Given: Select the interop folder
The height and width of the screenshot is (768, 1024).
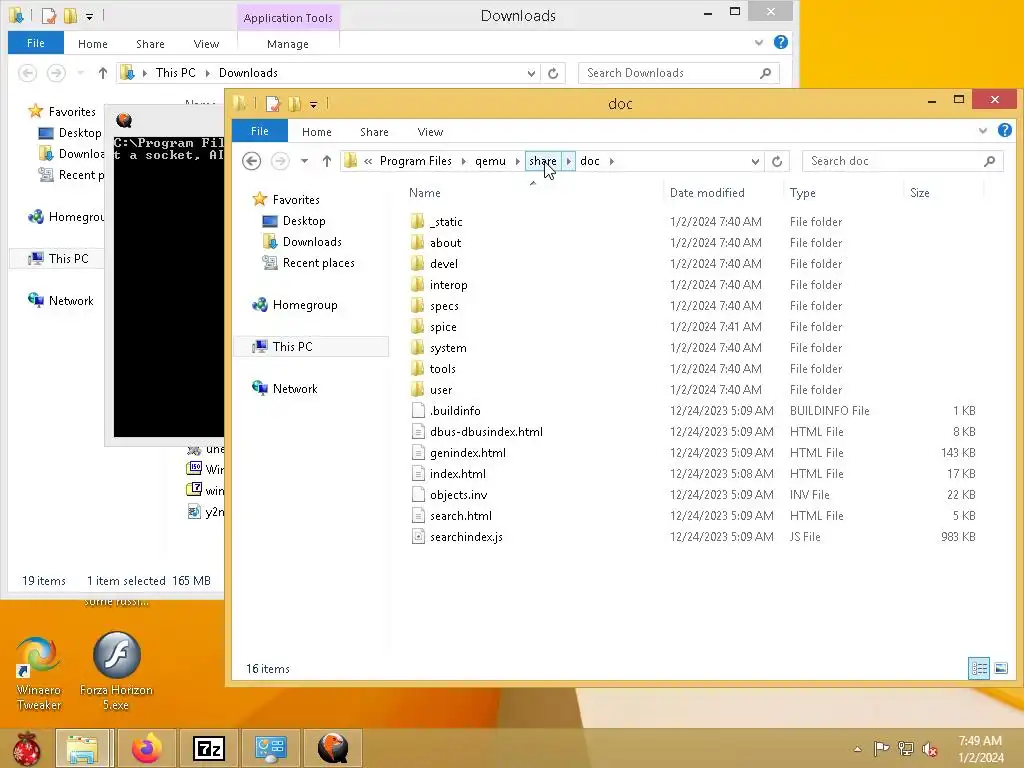Looking at the screenshot, I should coord(448,285).
